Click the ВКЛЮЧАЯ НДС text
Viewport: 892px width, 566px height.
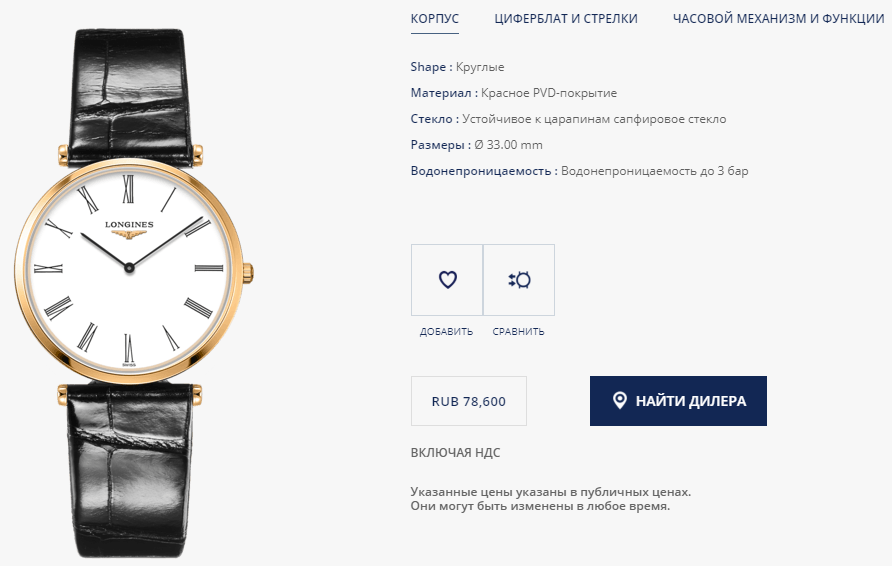456,453
